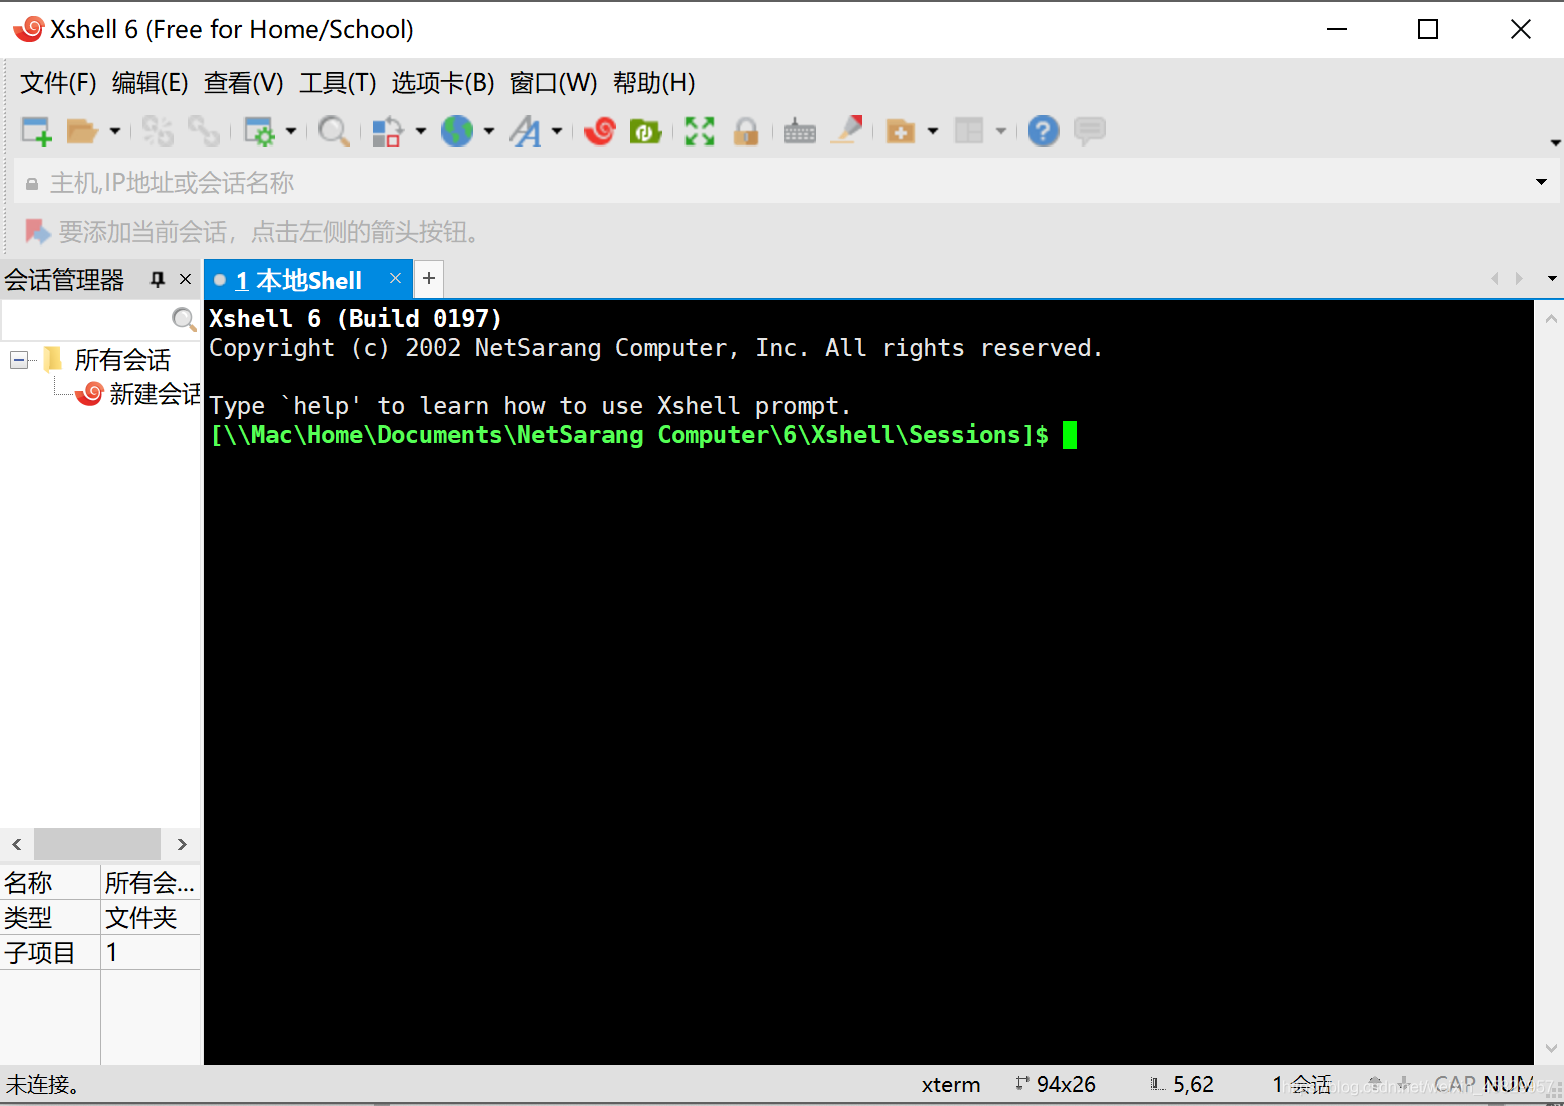Viewport: 1564px width, 1106px height.
Task: Open the Font settings icon
Action: (x=525, y=131)
